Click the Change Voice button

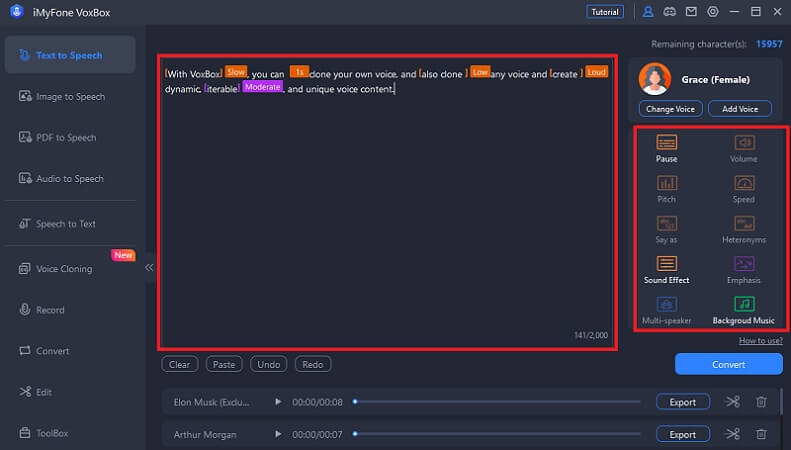point(670,109)
